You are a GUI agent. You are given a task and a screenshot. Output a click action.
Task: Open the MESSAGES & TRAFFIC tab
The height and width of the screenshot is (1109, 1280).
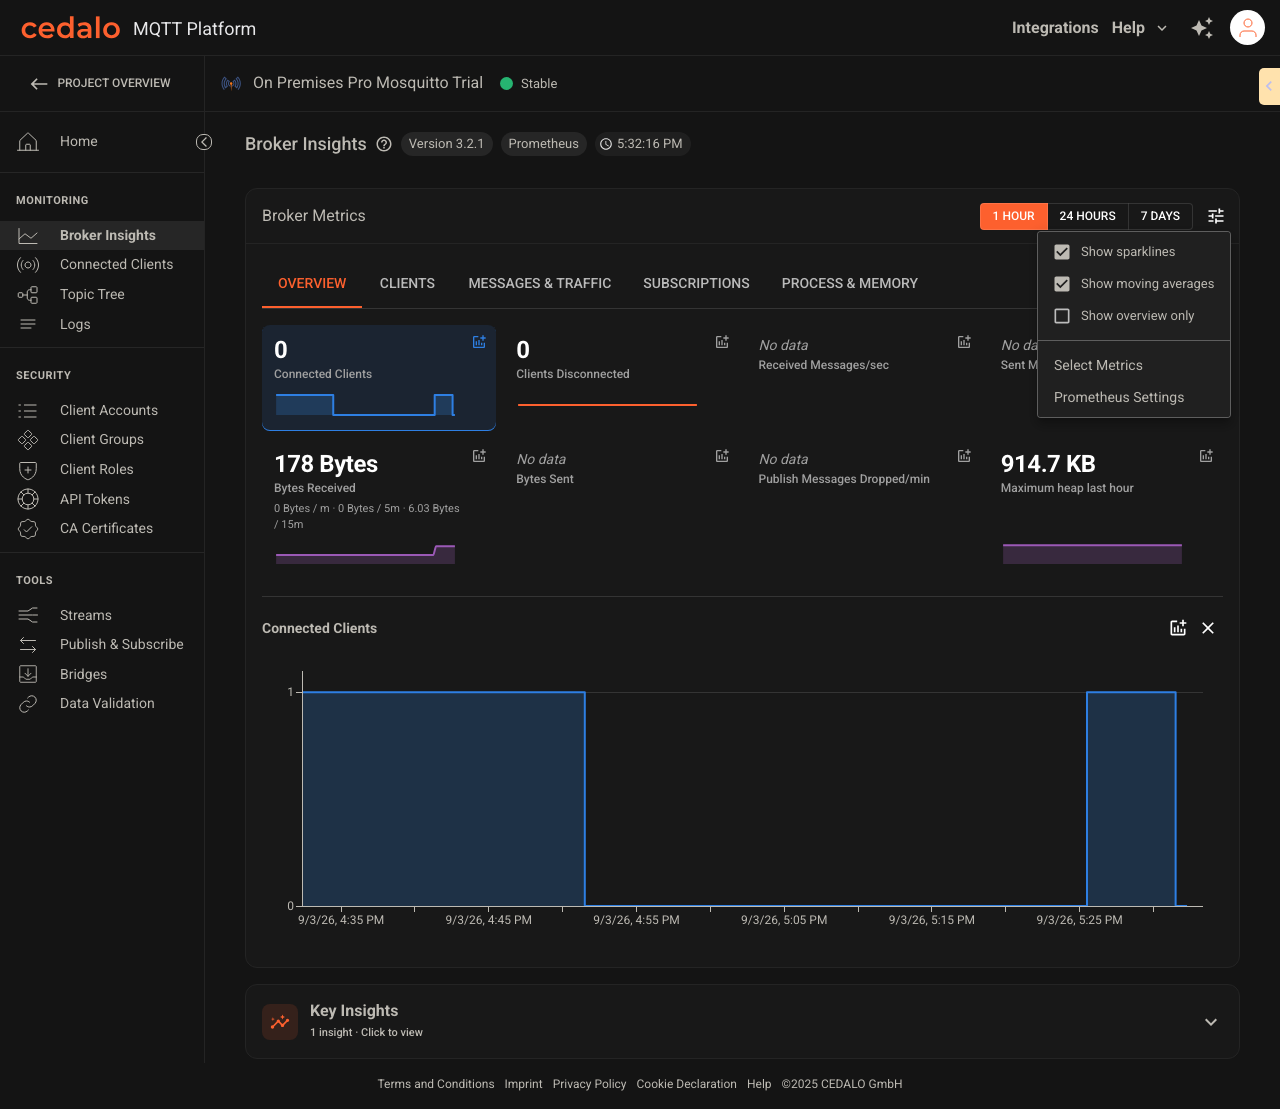pos(540,284)
